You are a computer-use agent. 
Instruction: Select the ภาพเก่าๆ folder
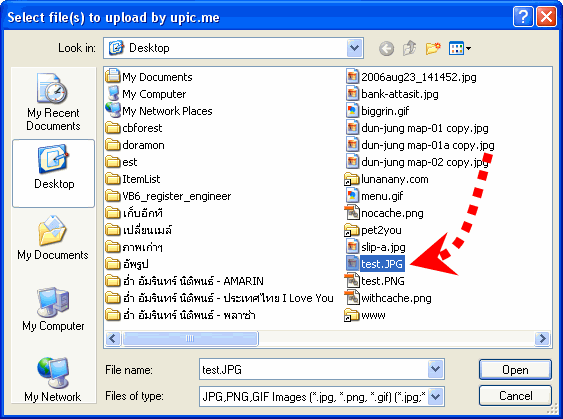[x=134, y=247]
